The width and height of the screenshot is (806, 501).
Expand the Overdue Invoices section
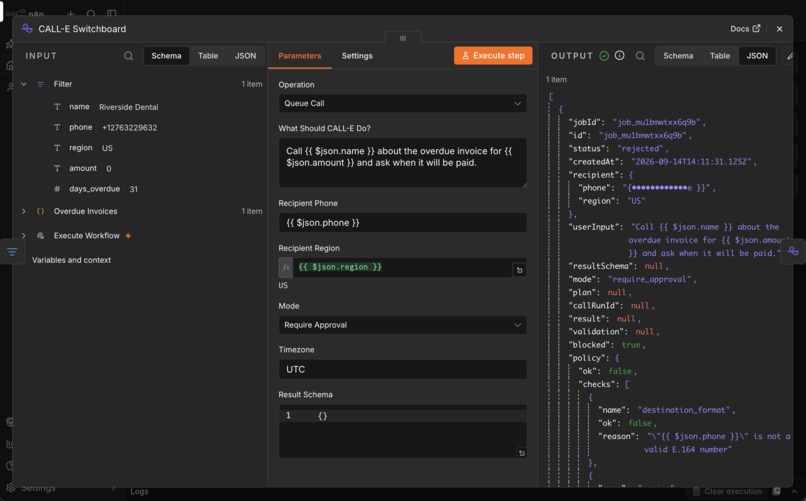(24, 211)
